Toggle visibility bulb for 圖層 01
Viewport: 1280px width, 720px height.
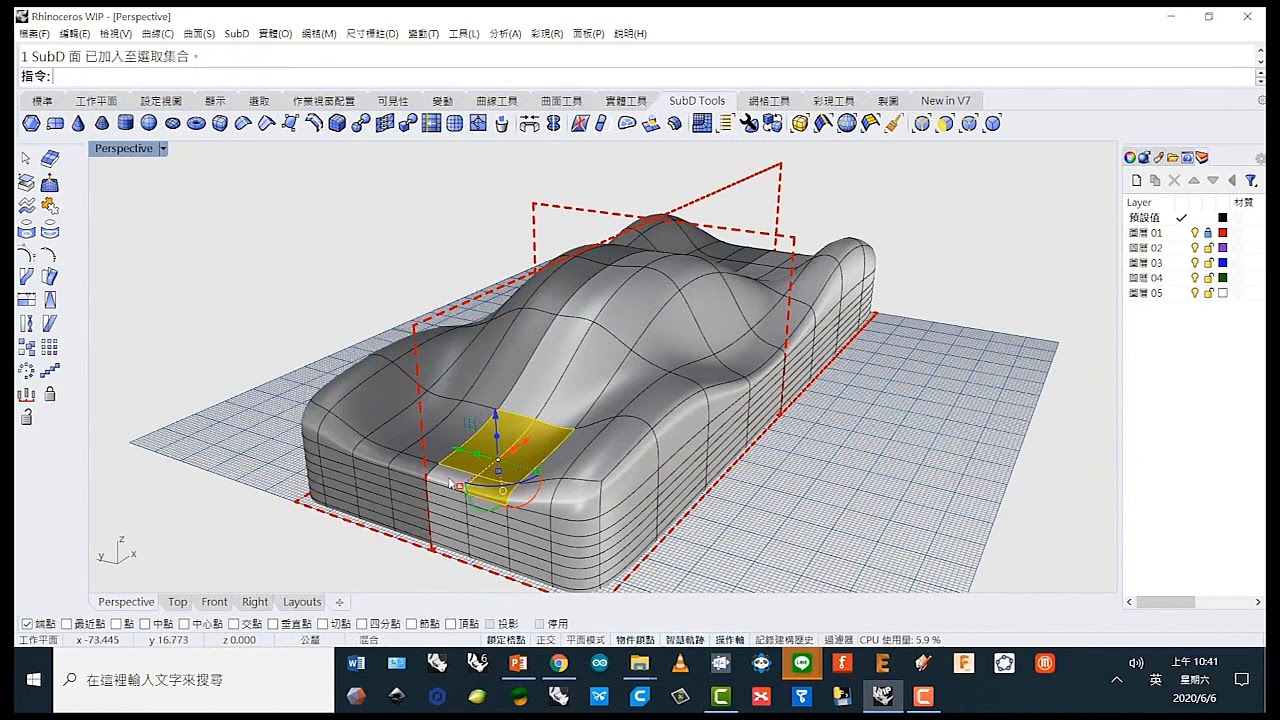pos(1194,233)
